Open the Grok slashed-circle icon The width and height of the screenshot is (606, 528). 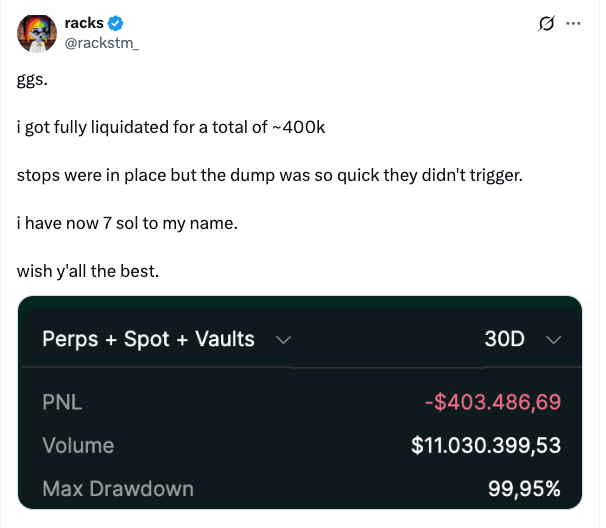click(x=547, y=23)
